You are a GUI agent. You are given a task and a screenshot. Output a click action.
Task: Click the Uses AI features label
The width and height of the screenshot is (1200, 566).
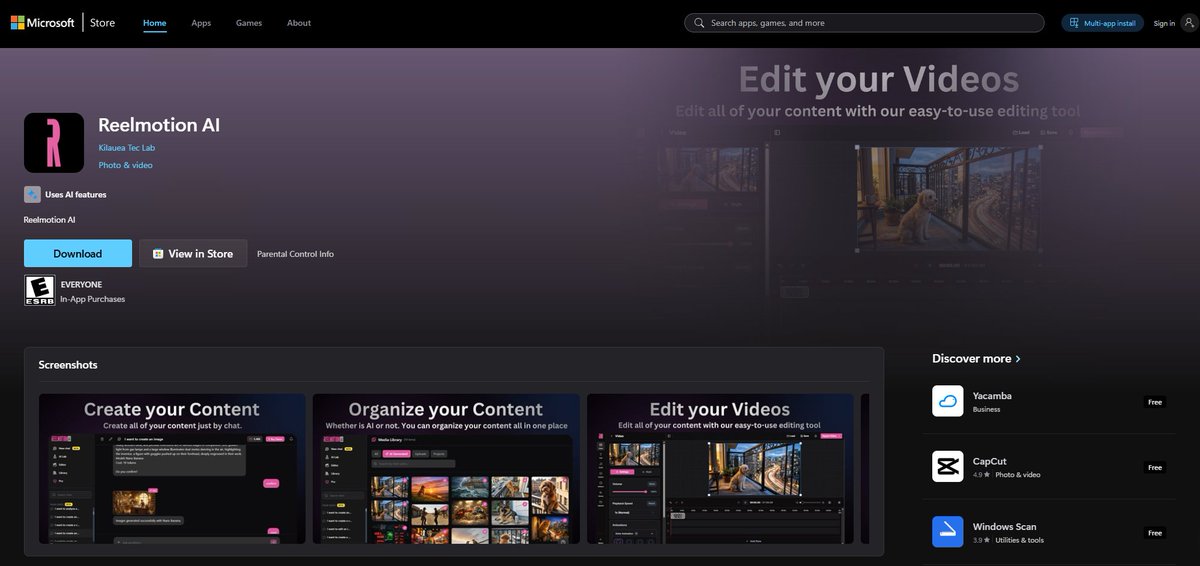click(x=76, y=195)
